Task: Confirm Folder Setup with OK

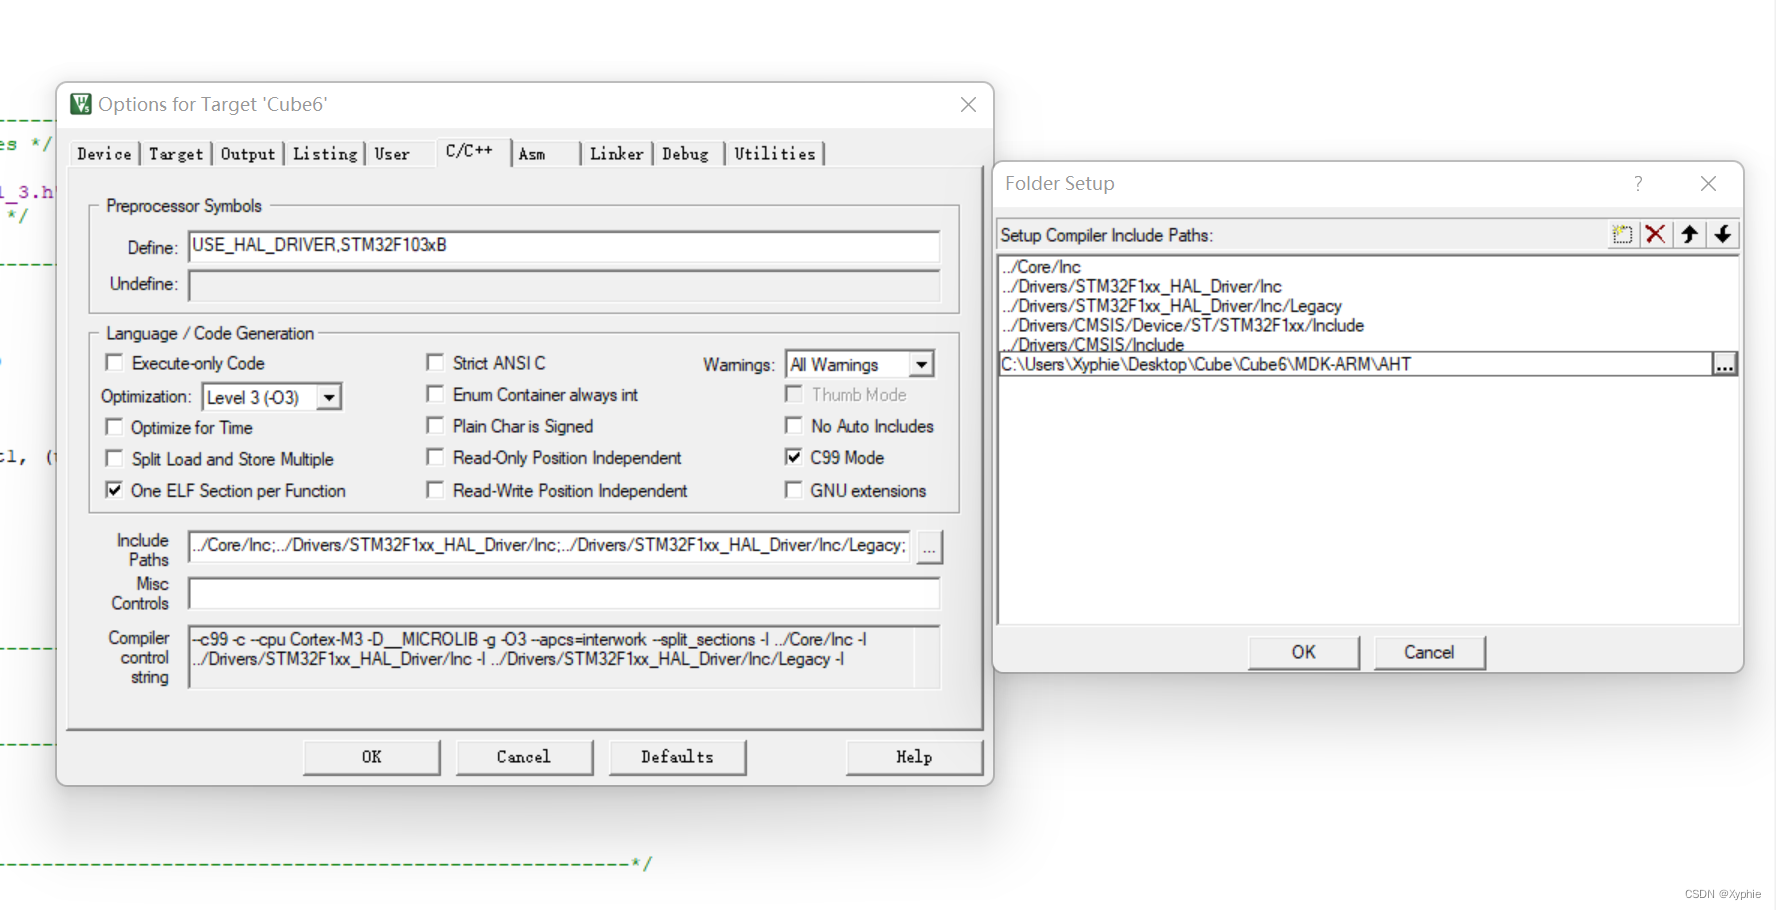Action: click(x=1304, y=652)
